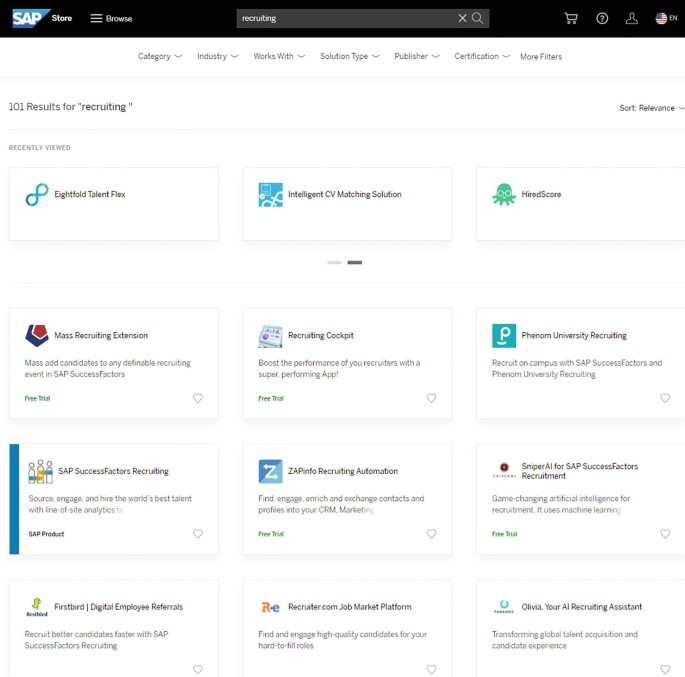Open More Filters

(541, 57)
